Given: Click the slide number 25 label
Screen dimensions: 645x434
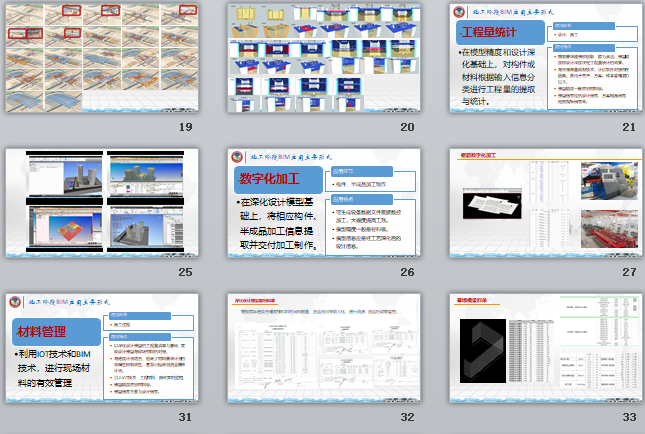Looking at the screenshot, I should (x=185, y=272).
